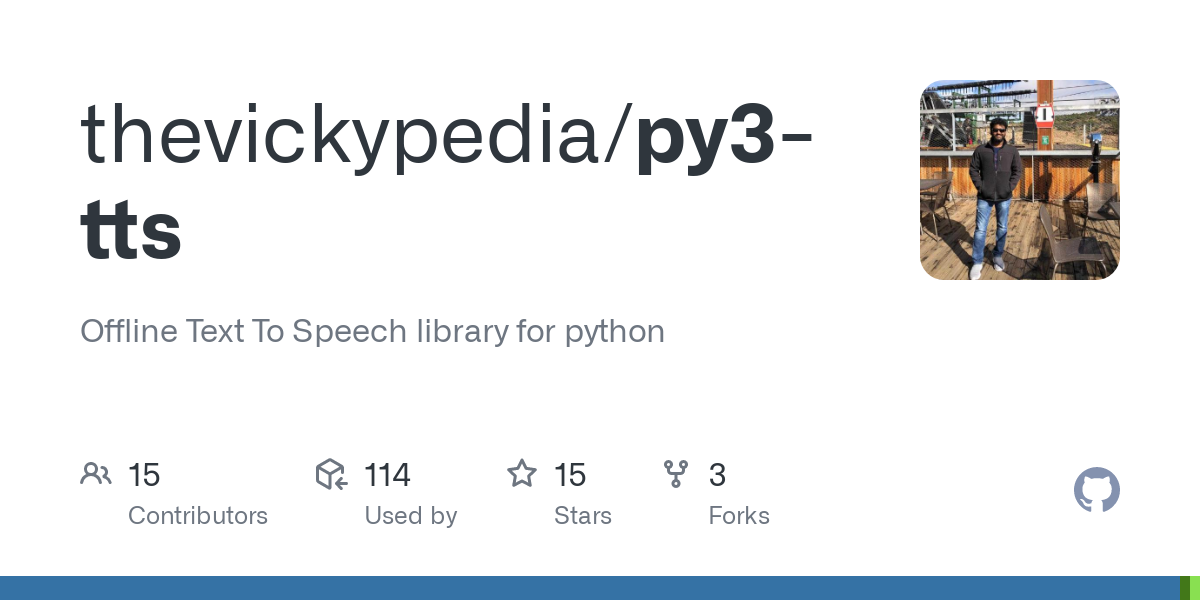This screenshot has width=1200, height=600.
Task: Click the Stars star icon
Action: pos(522,473)
